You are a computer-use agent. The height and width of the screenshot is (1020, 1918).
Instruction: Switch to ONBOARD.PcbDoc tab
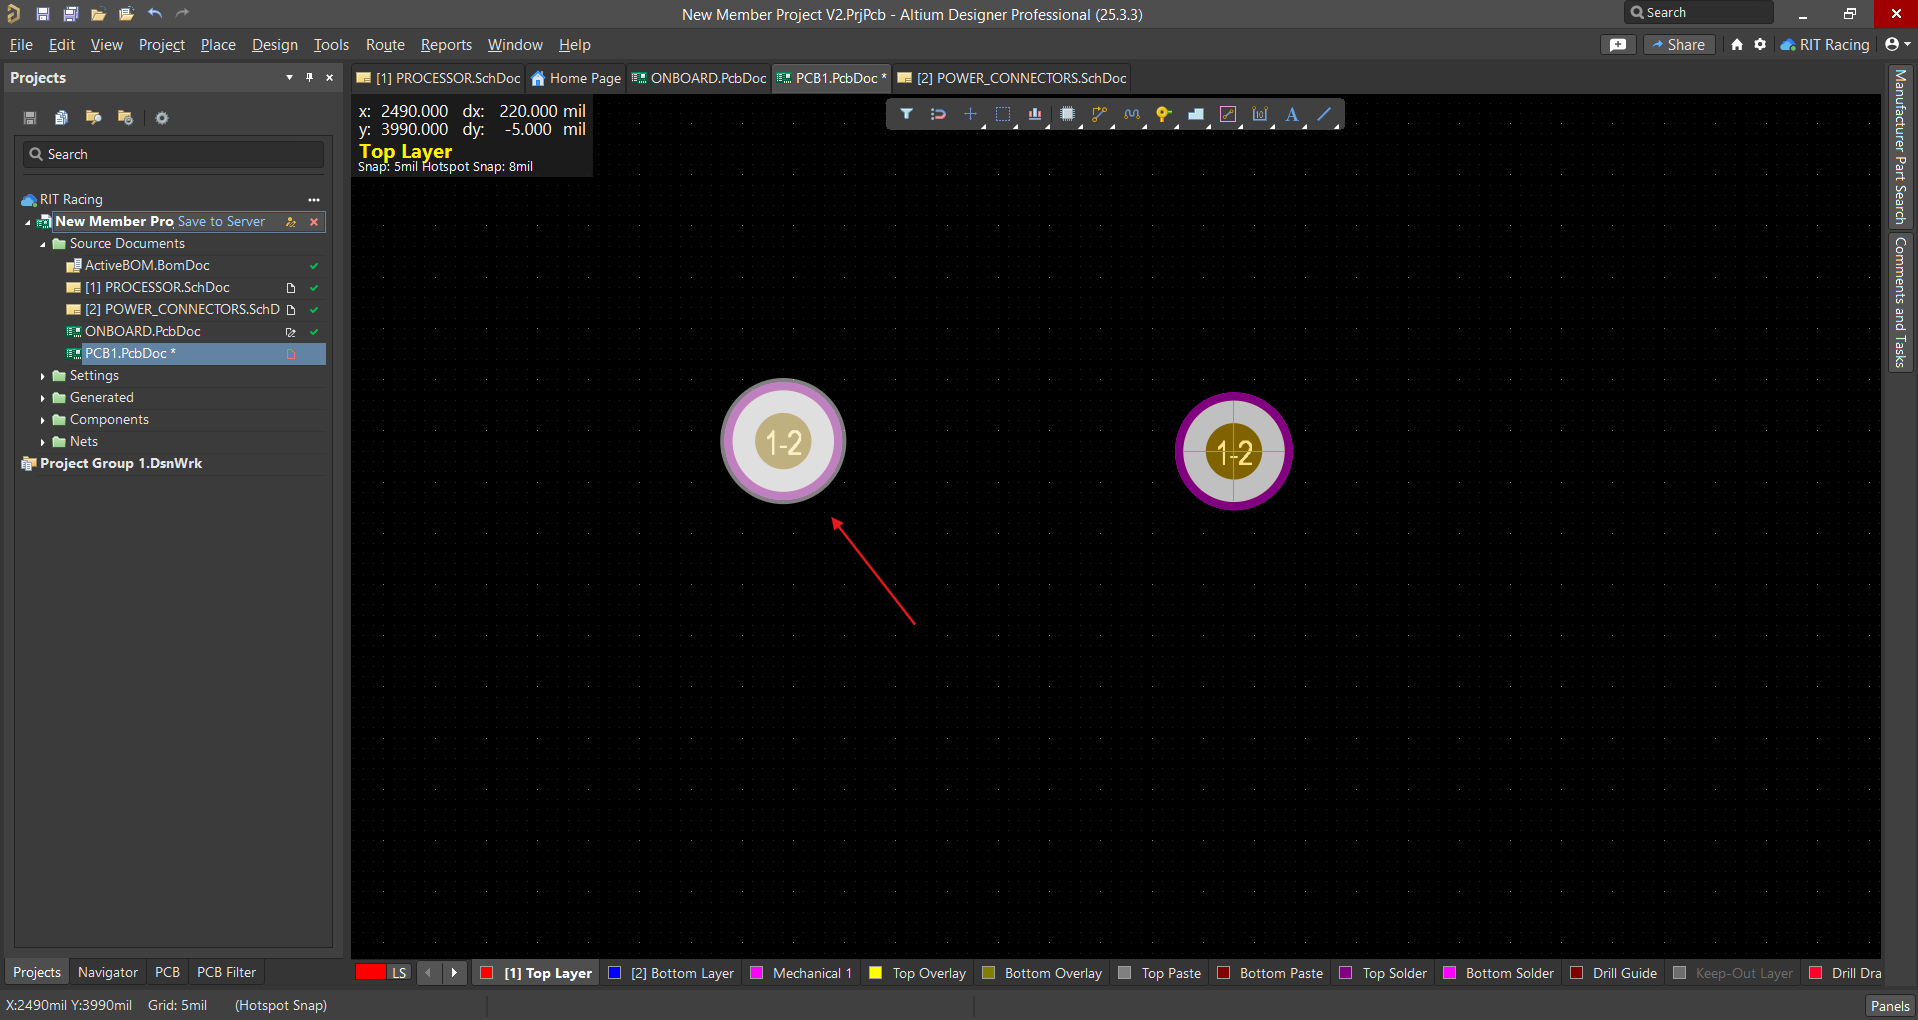click(x=699, y=78)
